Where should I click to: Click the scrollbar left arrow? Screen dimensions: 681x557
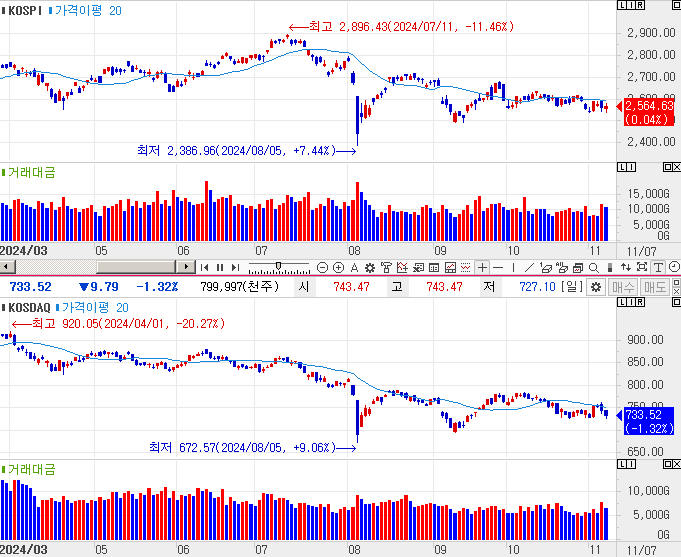tap(7, 267)
